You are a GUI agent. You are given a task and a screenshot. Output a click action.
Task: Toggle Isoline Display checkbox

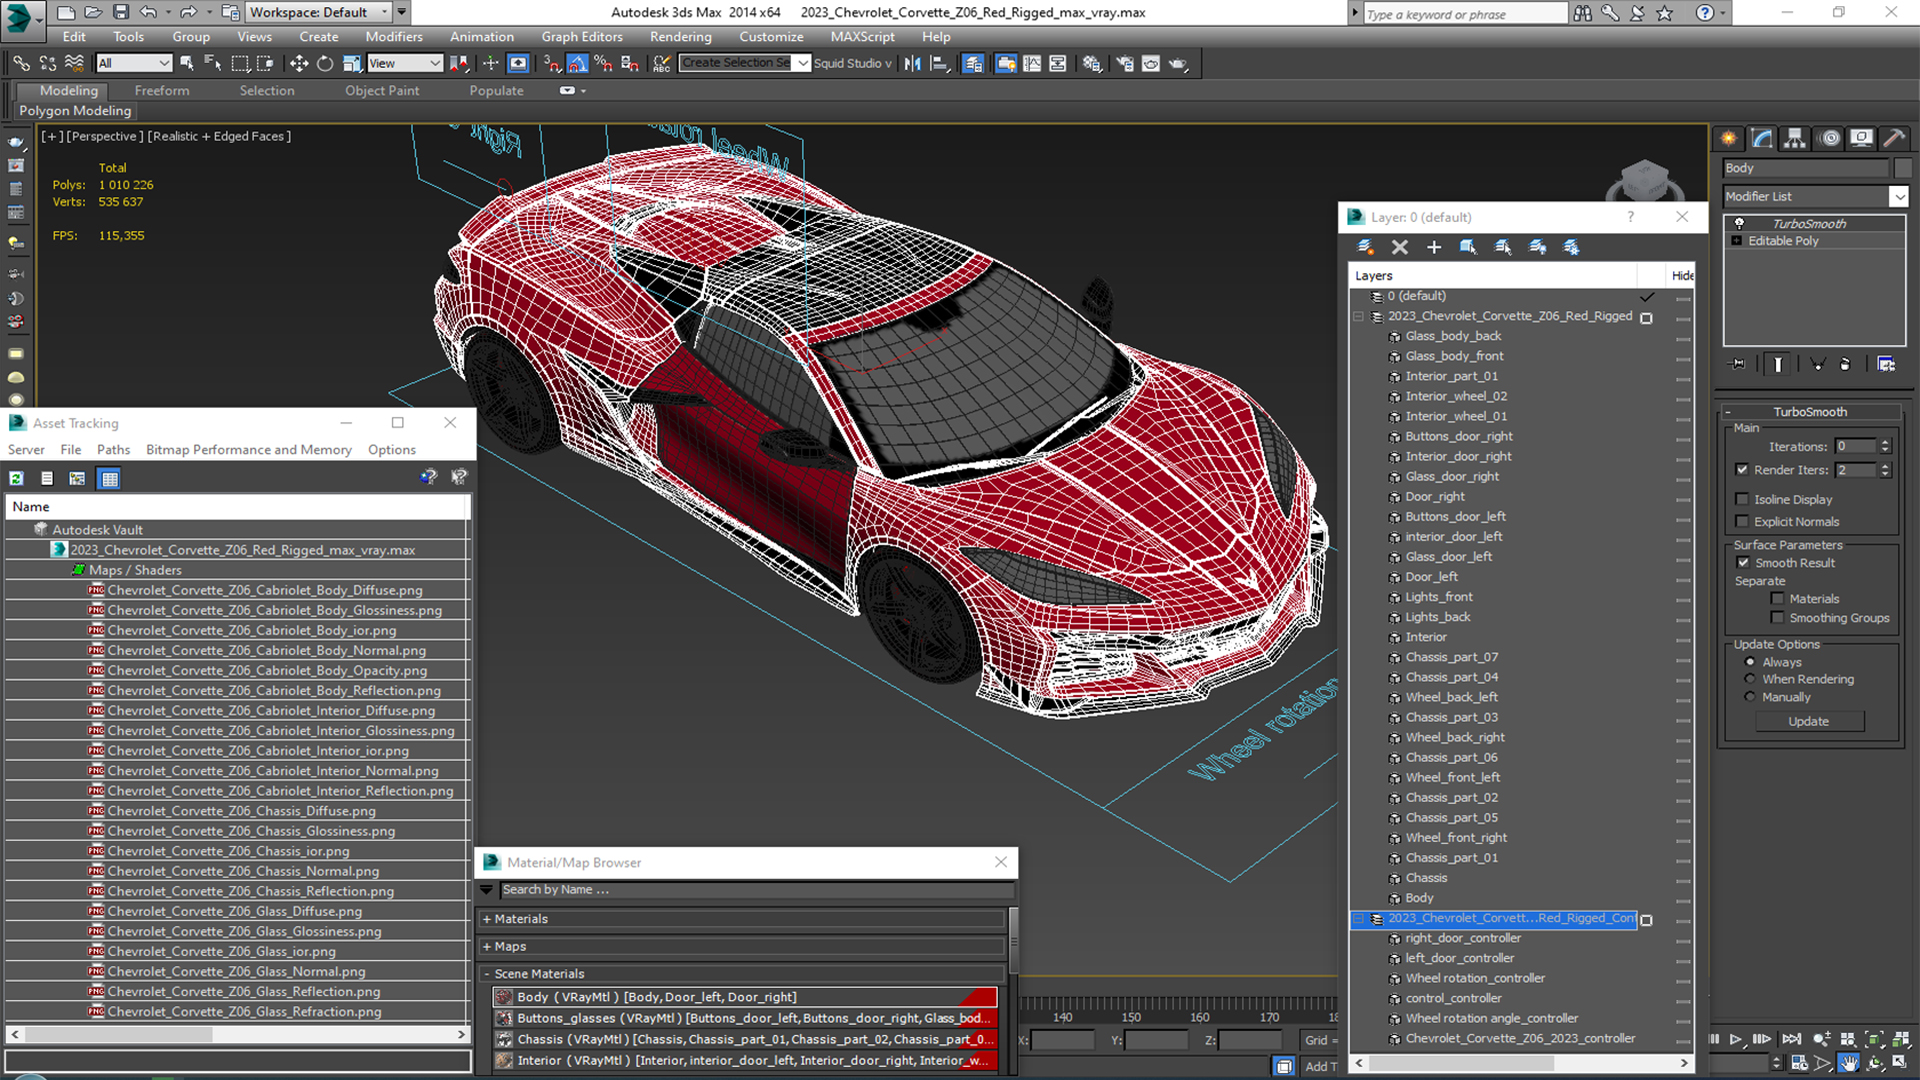pos(1742,499)
